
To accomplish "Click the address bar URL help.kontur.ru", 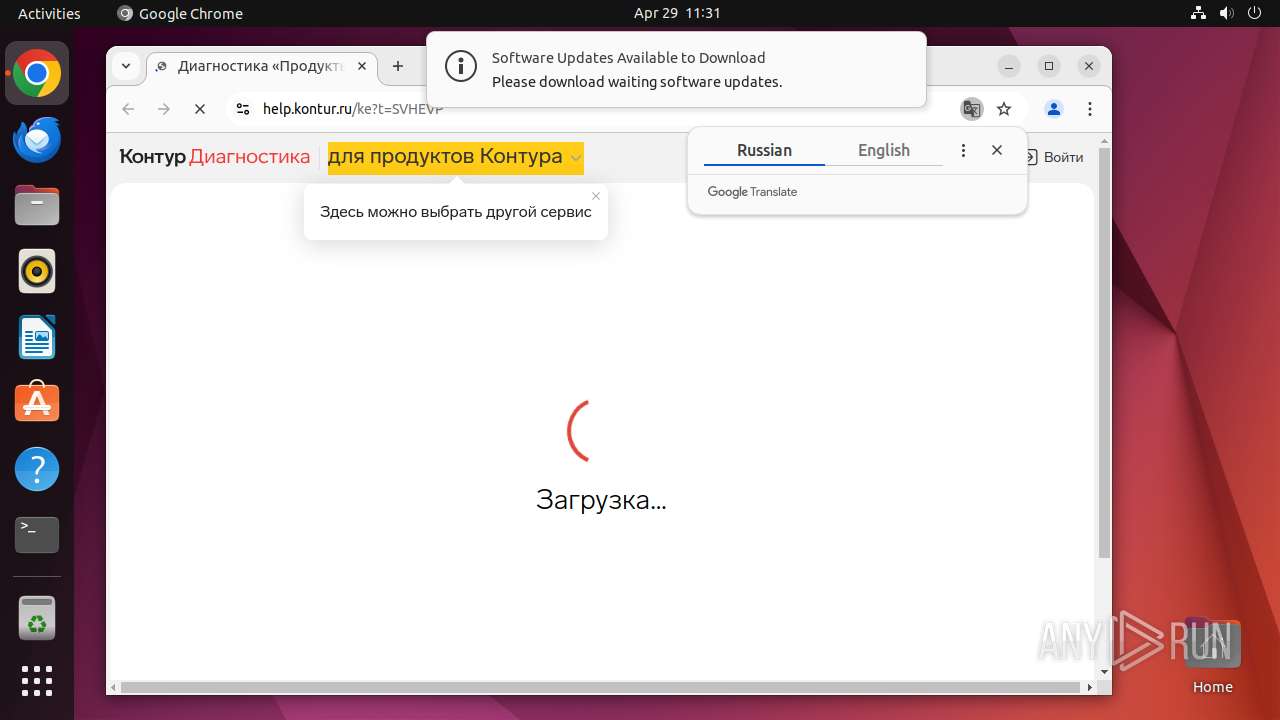I will 353,109.
